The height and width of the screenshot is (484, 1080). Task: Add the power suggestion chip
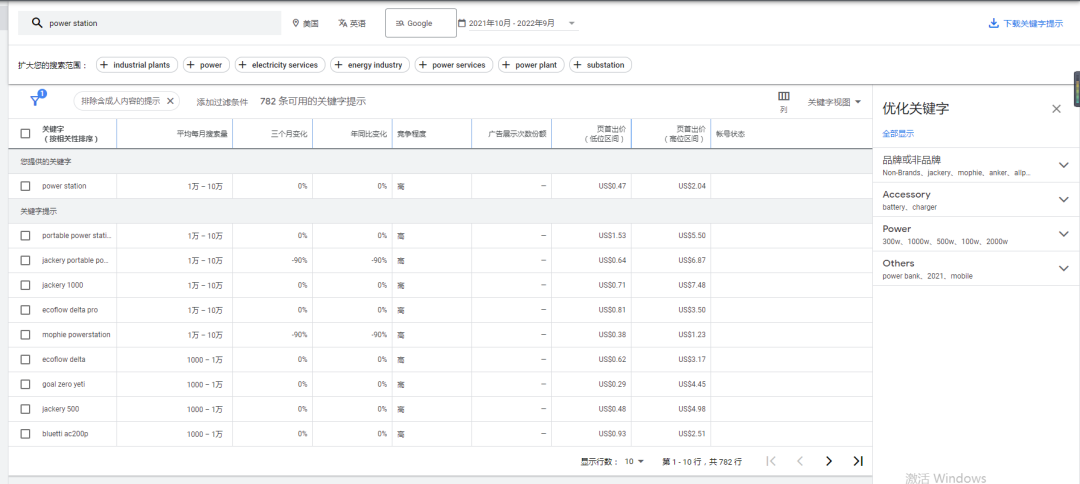tap(206, 65)
